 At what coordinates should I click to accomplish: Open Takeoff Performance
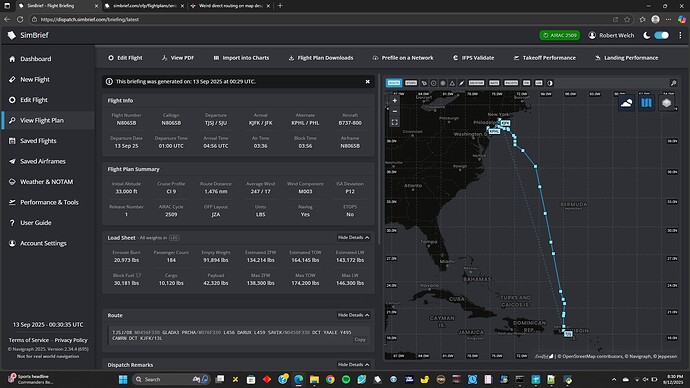coord(544,58)
